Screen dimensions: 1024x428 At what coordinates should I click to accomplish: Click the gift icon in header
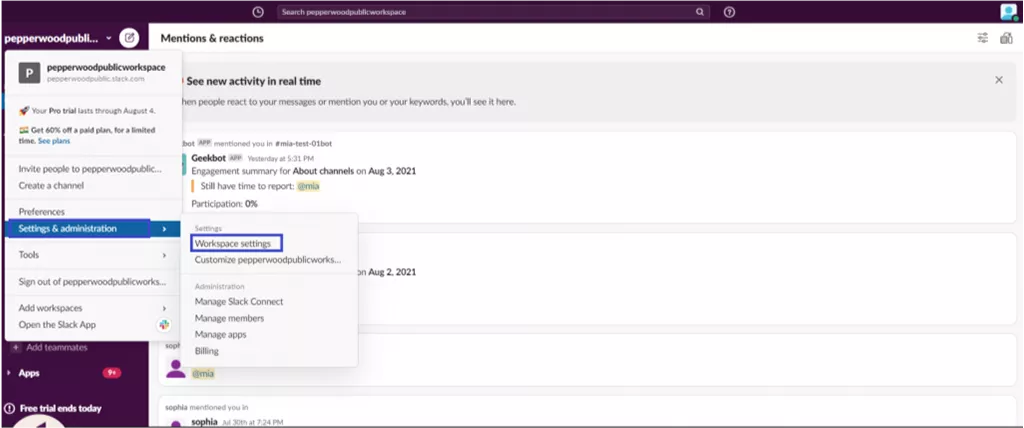point(1006,38)
